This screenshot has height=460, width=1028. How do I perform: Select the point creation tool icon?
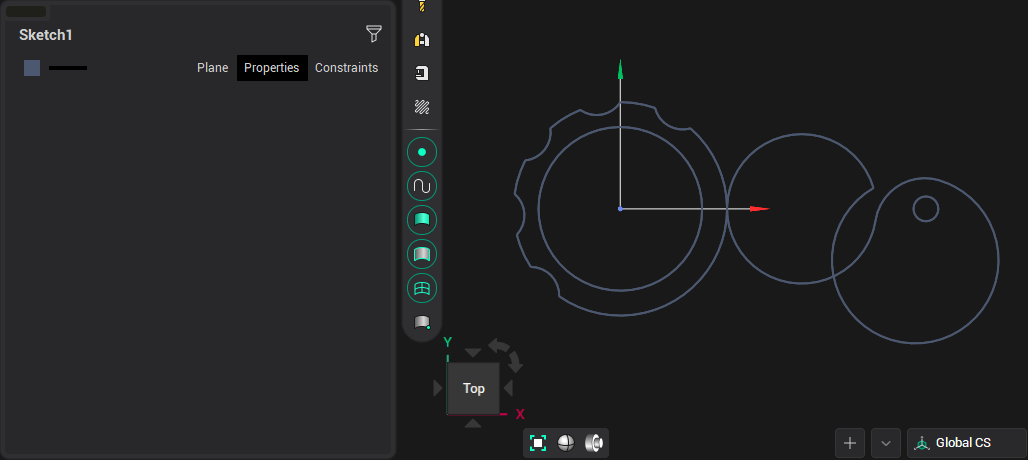pyautogui.click(x=422, y=152)
